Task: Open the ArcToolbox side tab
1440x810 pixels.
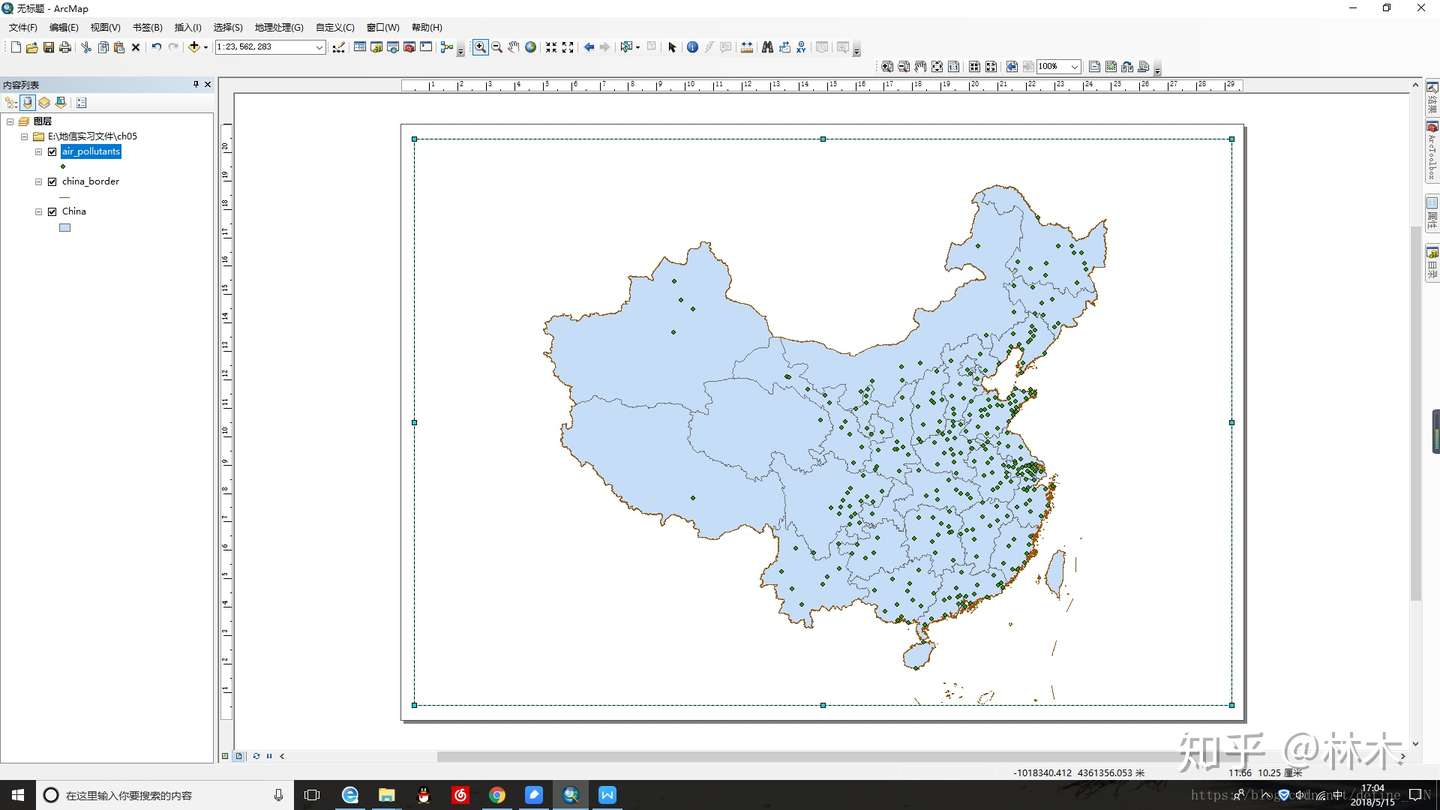Action: tap(1432, 153)
